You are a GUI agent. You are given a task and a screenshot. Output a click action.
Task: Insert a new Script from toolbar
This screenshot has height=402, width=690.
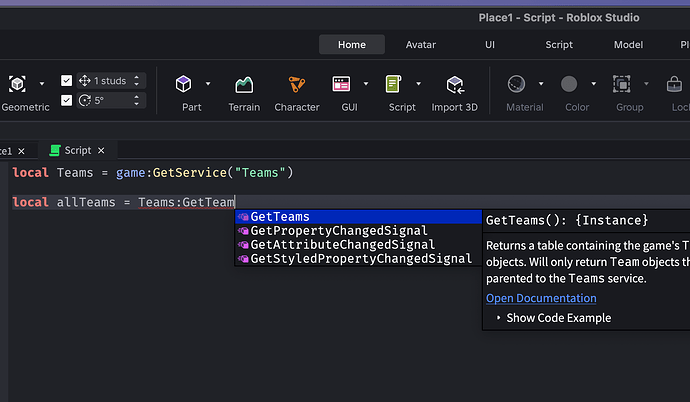coord(393,84)
